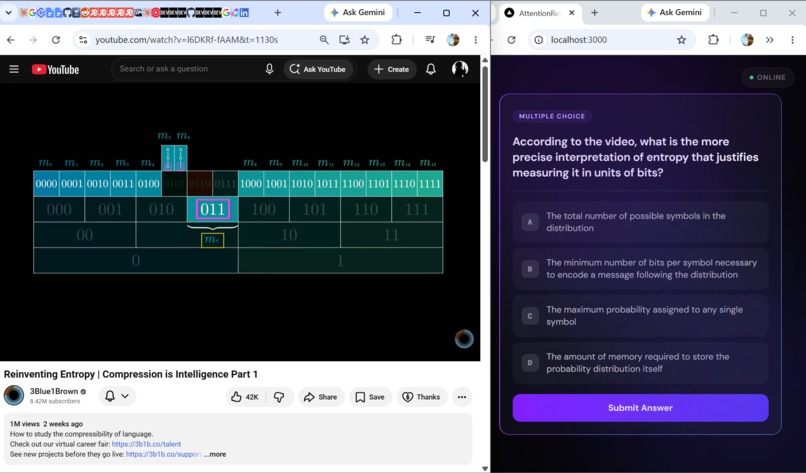Open Chrome profile avatar in localhost window
This screenshot has width=806, height=473.
click(x=747, y=40)
